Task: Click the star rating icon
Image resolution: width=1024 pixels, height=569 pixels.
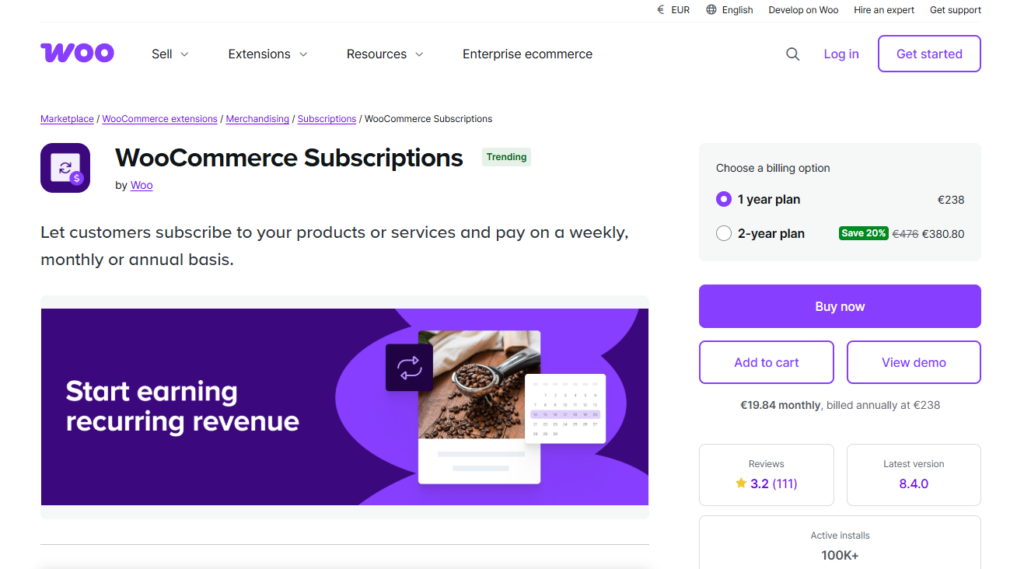Action: (741, 483)
